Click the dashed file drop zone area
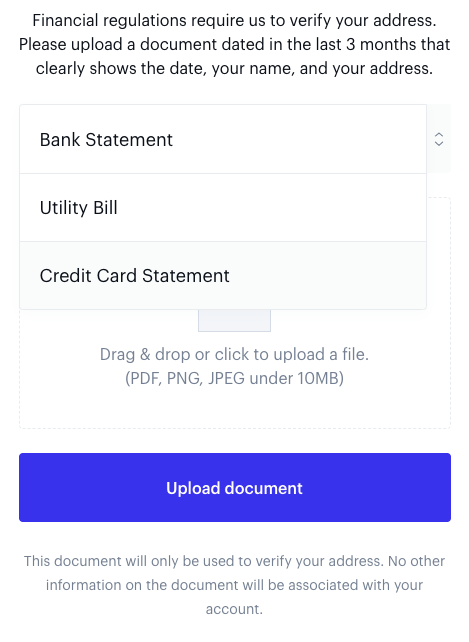Screen dimensions: 469x642 235,368
